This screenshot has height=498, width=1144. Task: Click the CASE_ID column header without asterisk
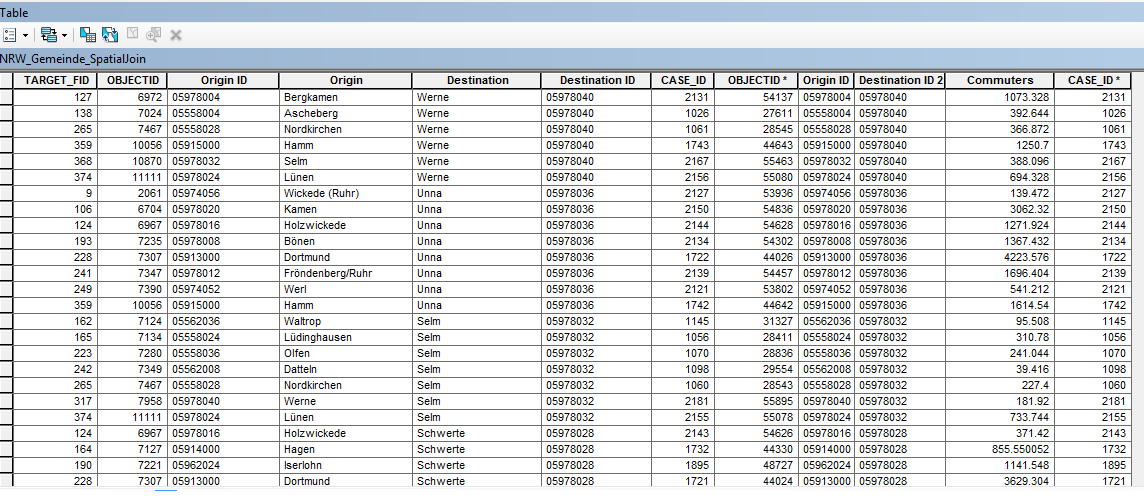point(684,80)
